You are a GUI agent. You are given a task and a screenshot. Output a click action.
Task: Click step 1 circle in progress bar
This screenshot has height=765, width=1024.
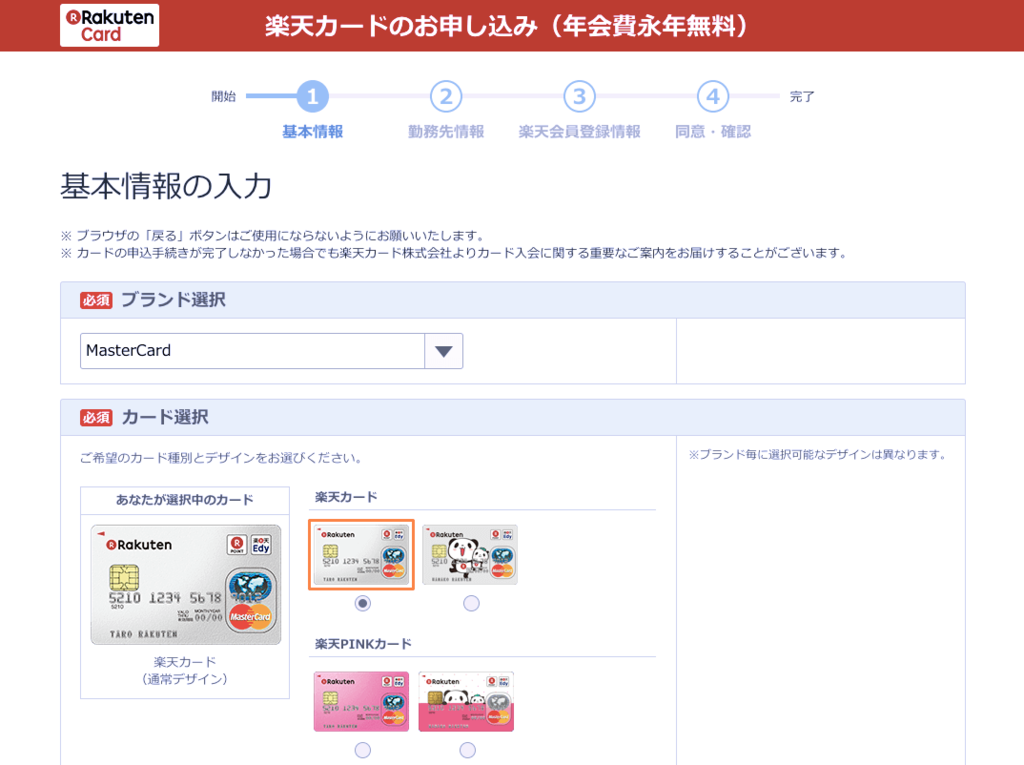[x=312, y=96]
